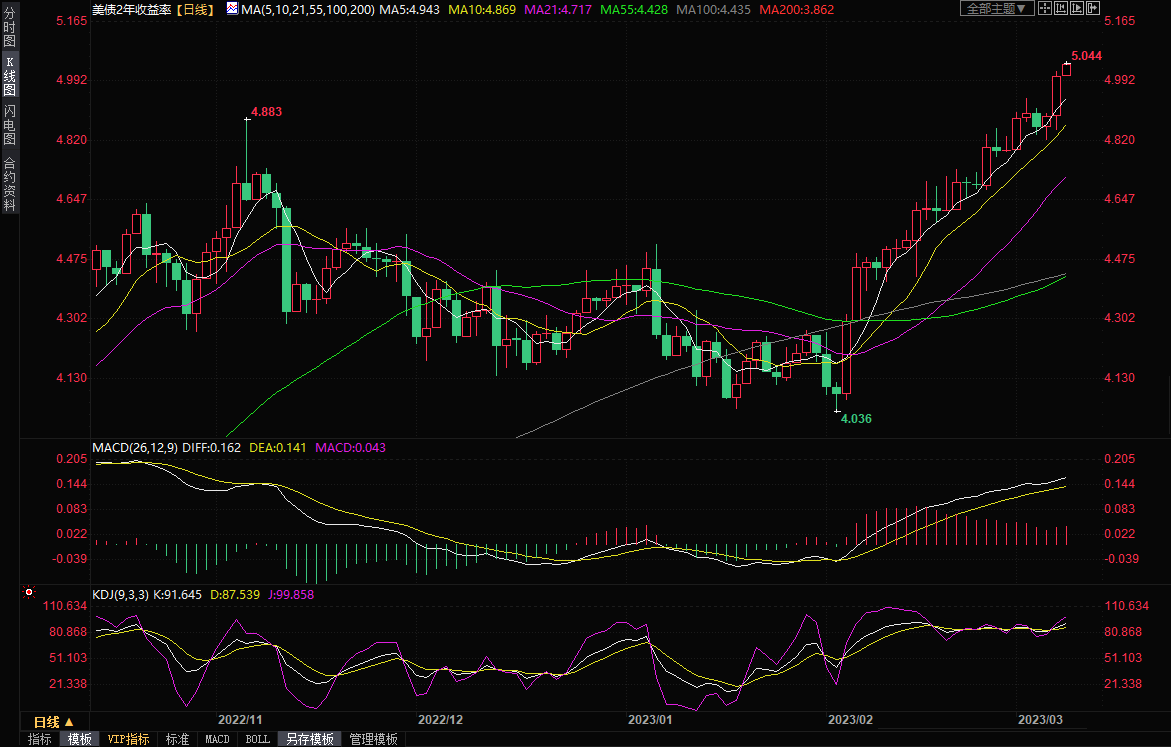This screenshot has width=1171, height=747.
Task: Click the jump-to-start chart icon
Action: tap(1060, 8)
